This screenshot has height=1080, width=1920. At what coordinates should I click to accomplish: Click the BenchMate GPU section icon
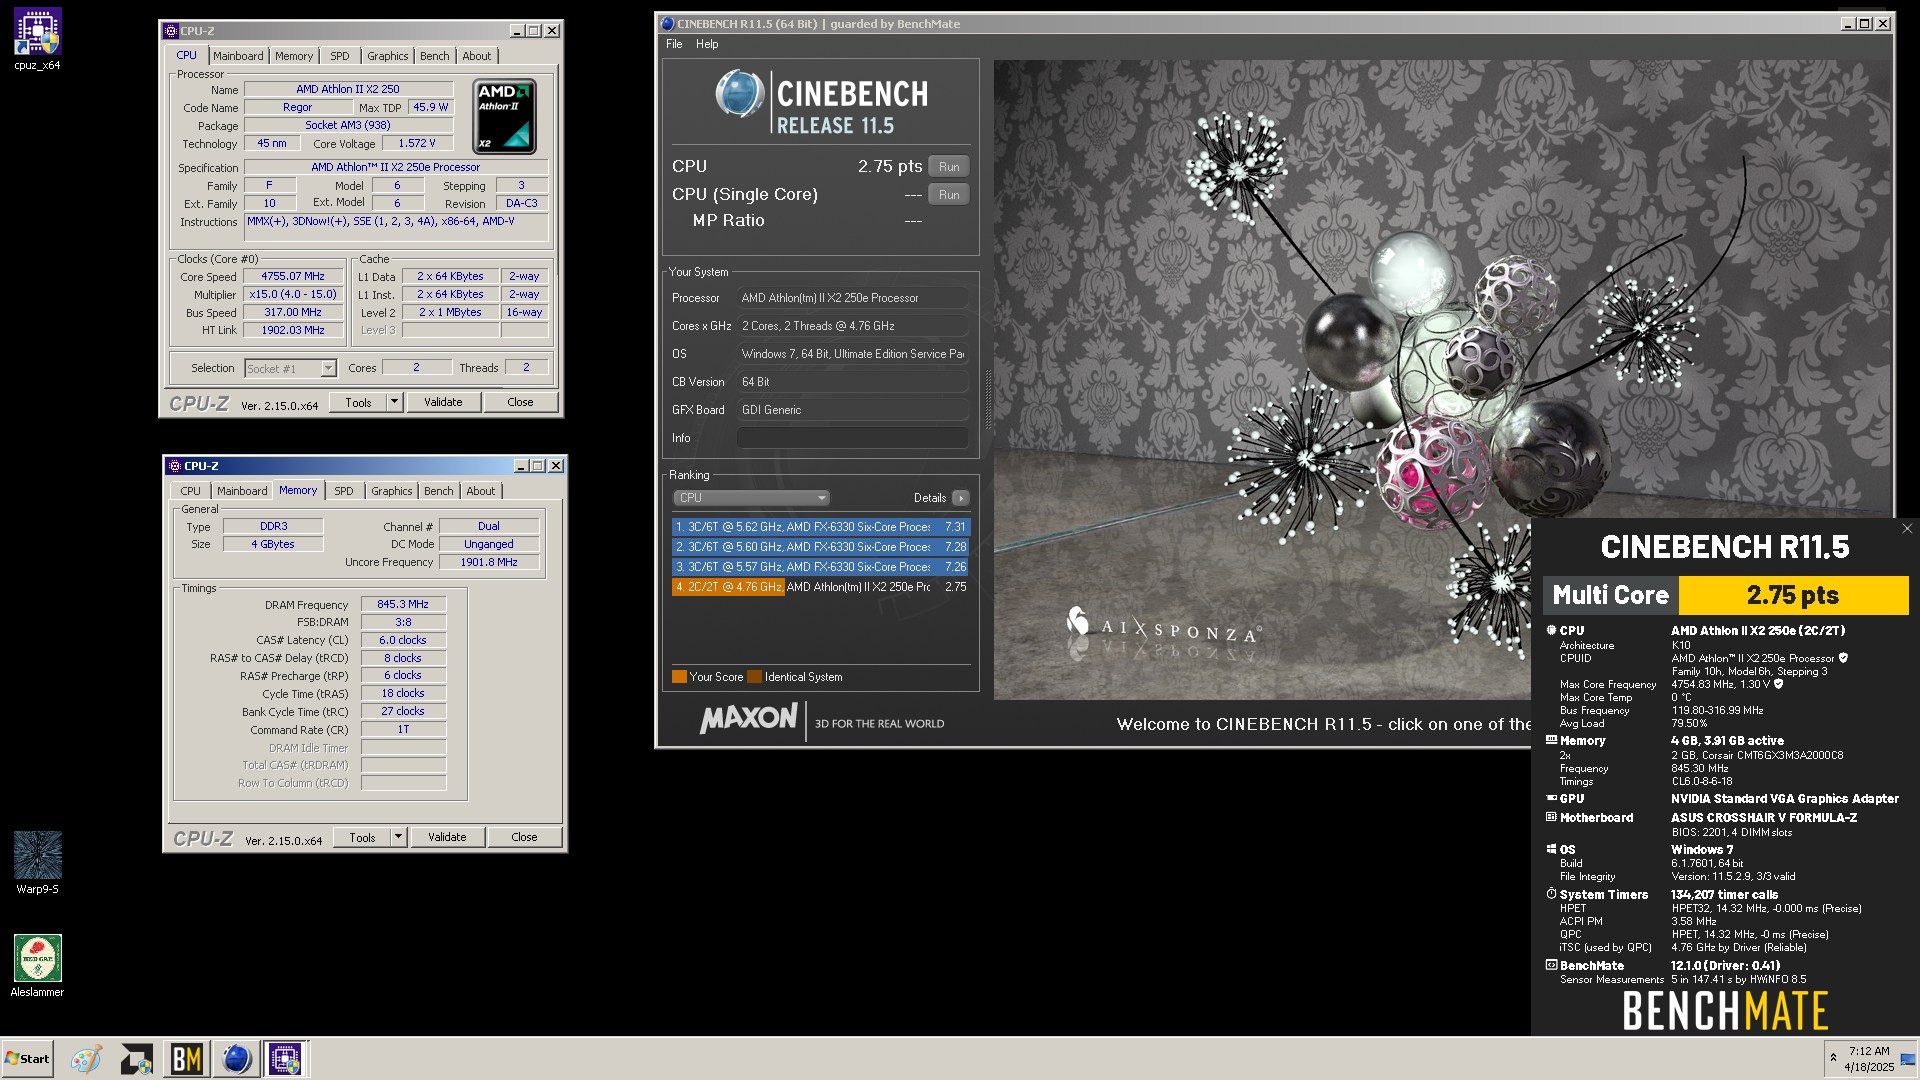click(x=1552, y=798)
